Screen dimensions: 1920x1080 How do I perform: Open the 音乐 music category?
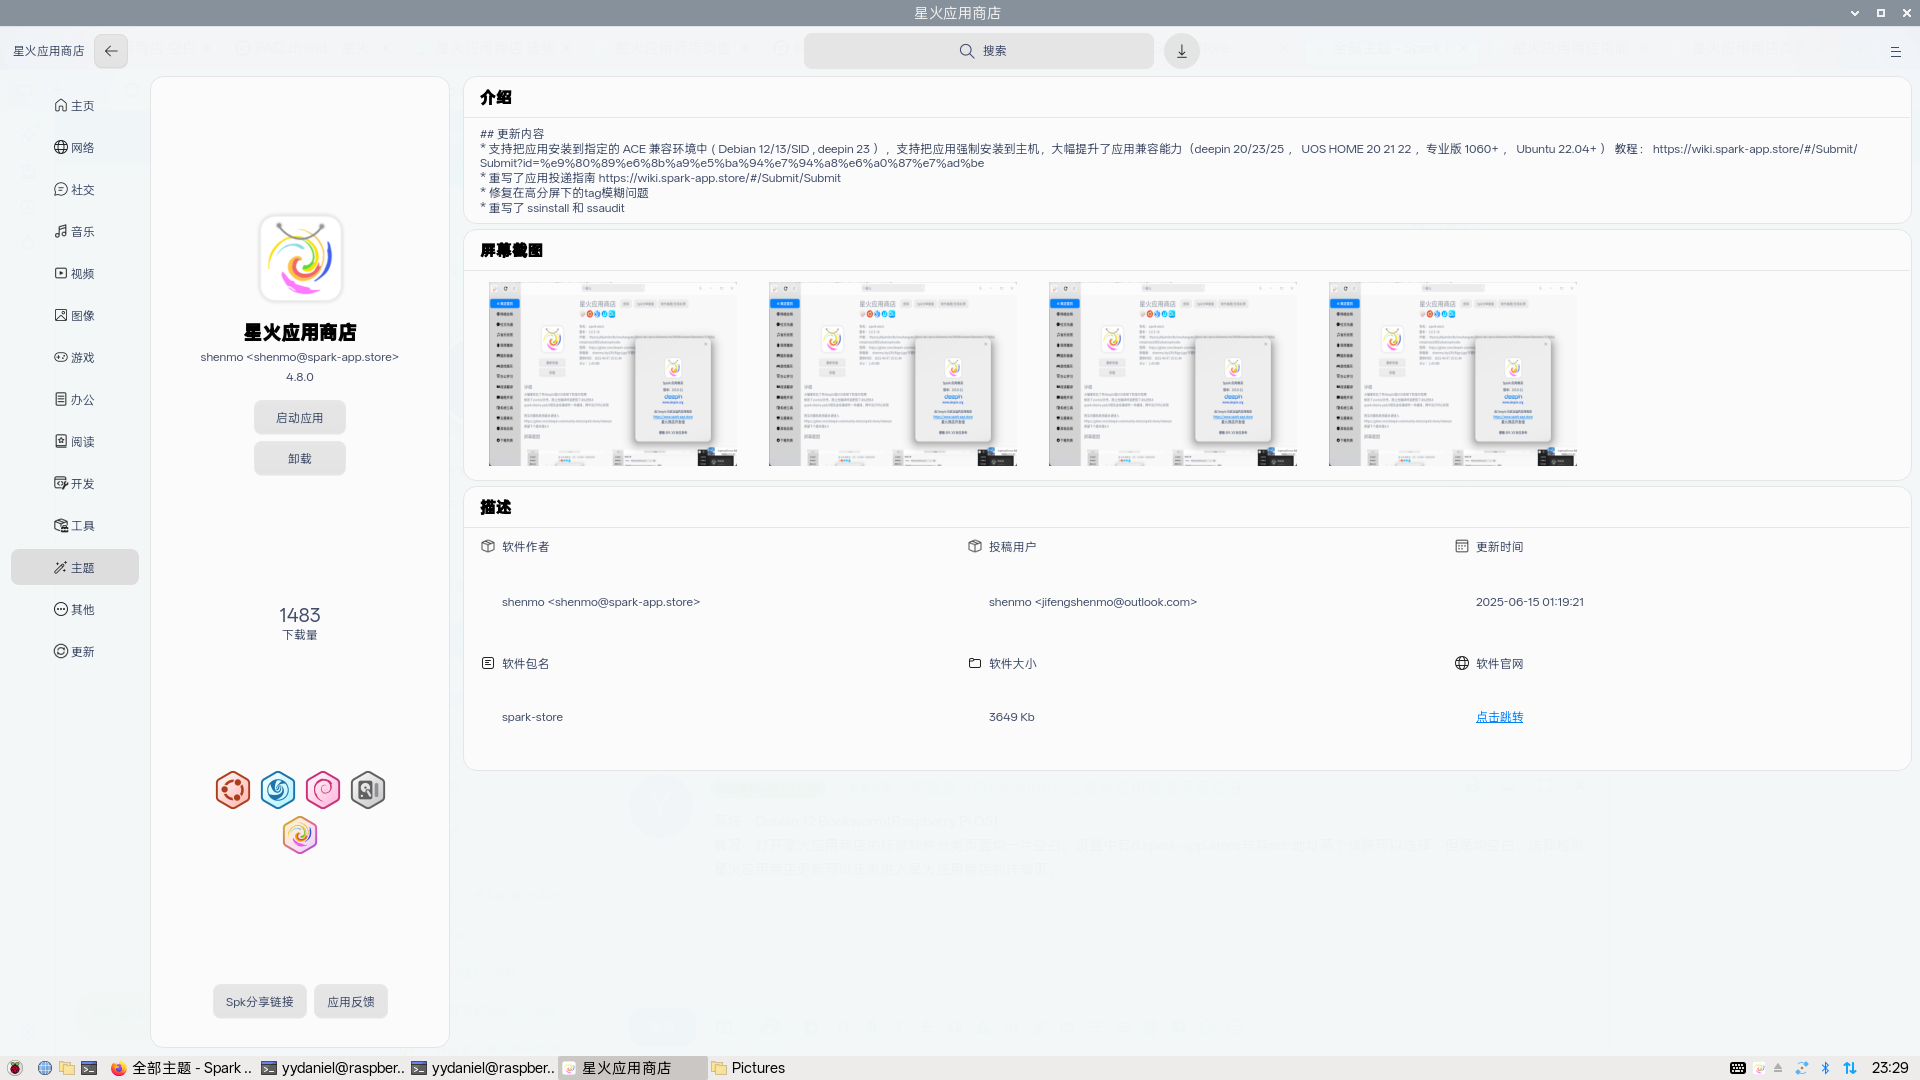tap(75, 231)
